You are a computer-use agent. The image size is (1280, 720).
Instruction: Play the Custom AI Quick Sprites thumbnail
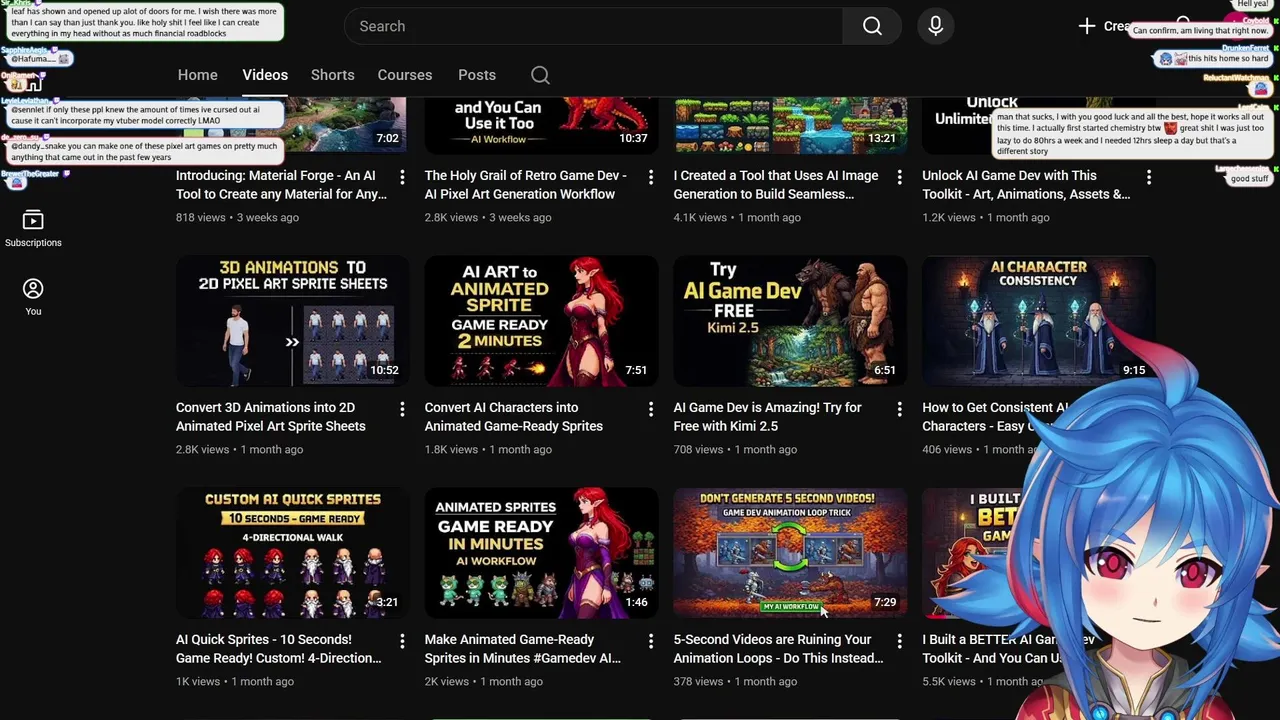291,553
